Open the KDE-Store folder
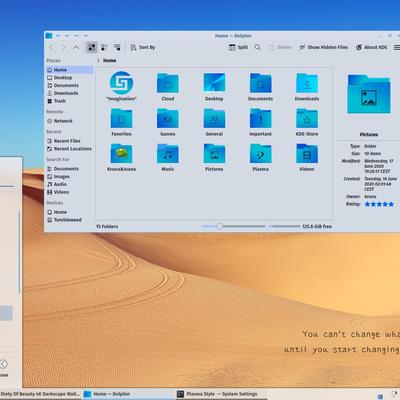The image size is (400, 400). (x=307, y=121)
